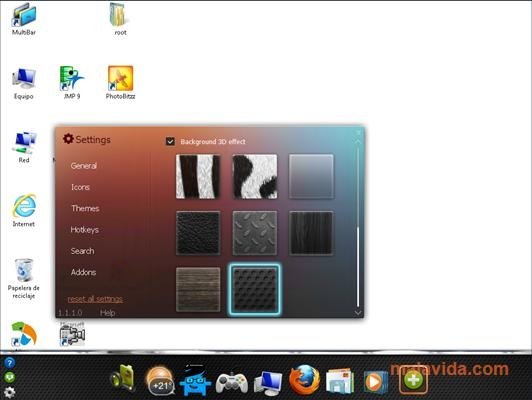The width and height of the screenshot is (532, 400).
Task: Open the +21° weather widget in dock
Action: [x=160, y=380]
